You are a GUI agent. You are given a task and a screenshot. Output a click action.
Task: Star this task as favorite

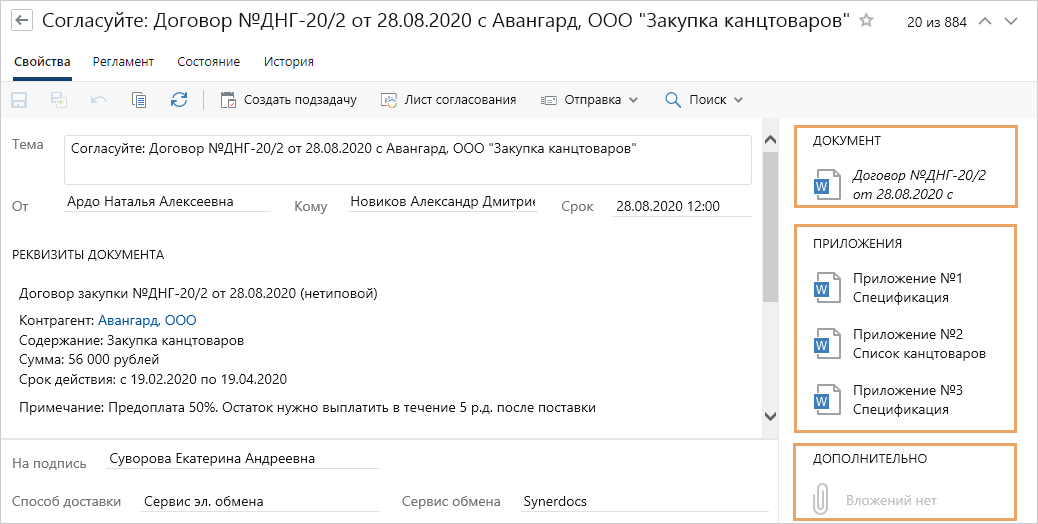point(867,21)
